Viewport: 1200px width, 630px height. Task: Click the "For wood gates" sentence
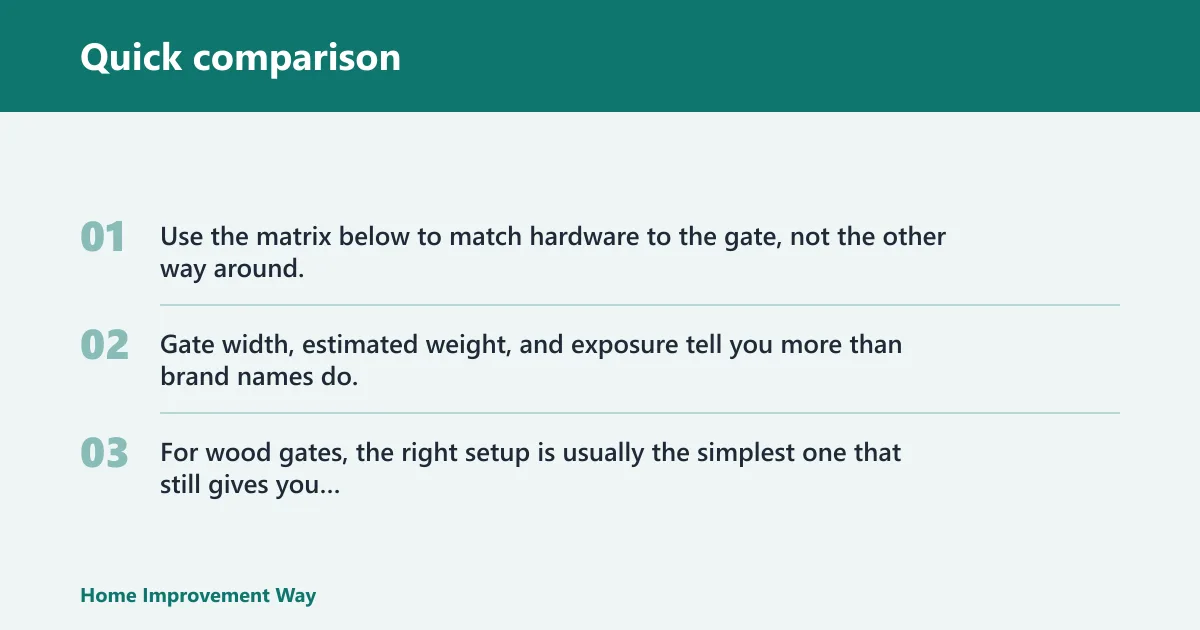click(531, 469)
